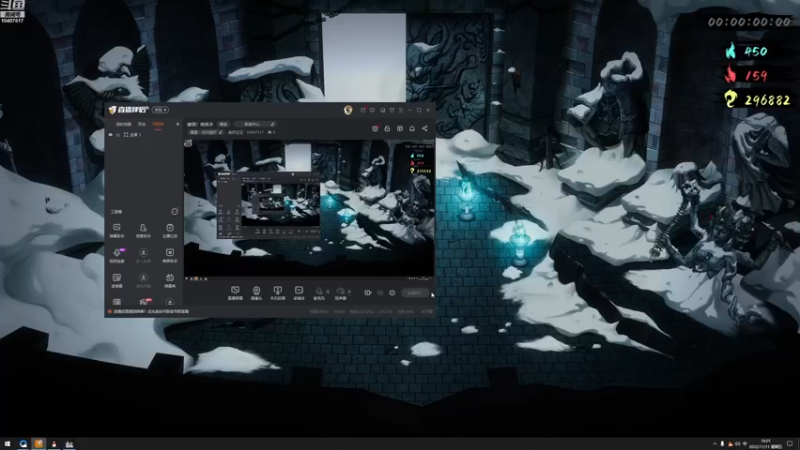Screen dimensions: 800x450
Task: Select the orange highlighted scene tab
Action: (x=158, y=124)
